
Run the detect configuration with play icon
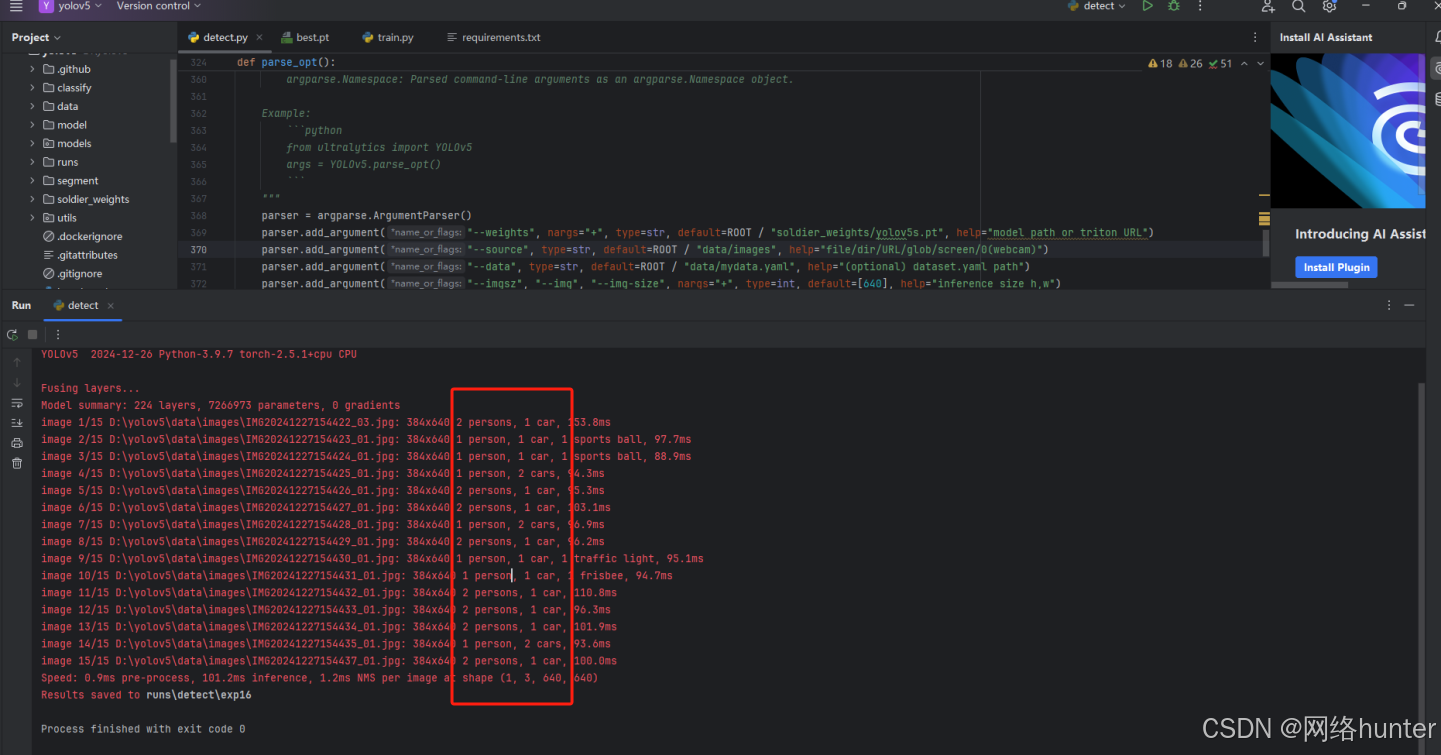(1148, 6)
